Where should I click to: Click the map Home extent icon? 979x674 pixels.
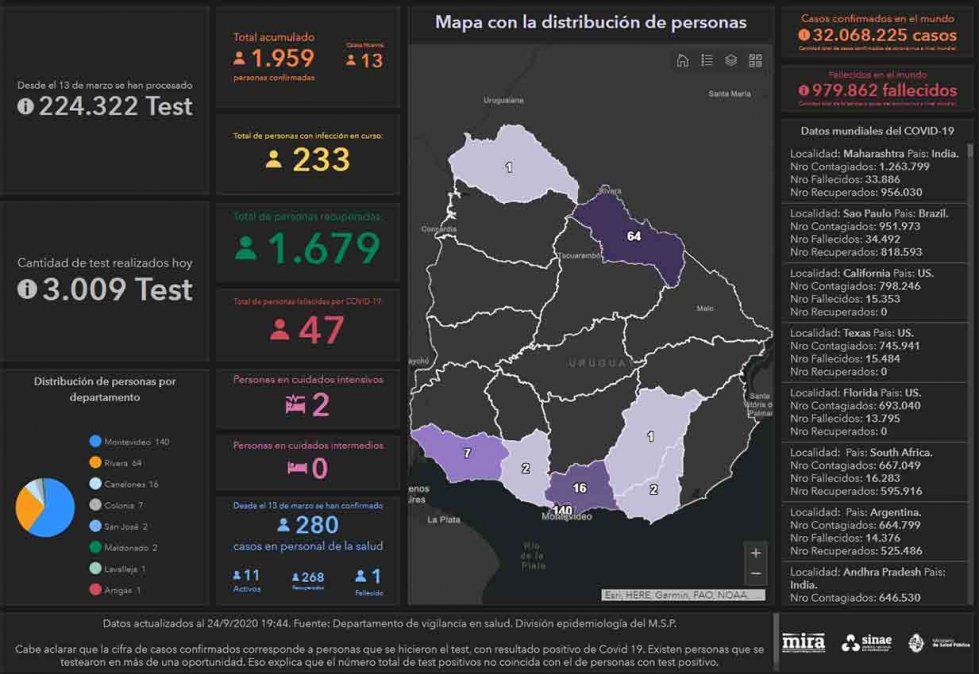[x=682, y=60]
